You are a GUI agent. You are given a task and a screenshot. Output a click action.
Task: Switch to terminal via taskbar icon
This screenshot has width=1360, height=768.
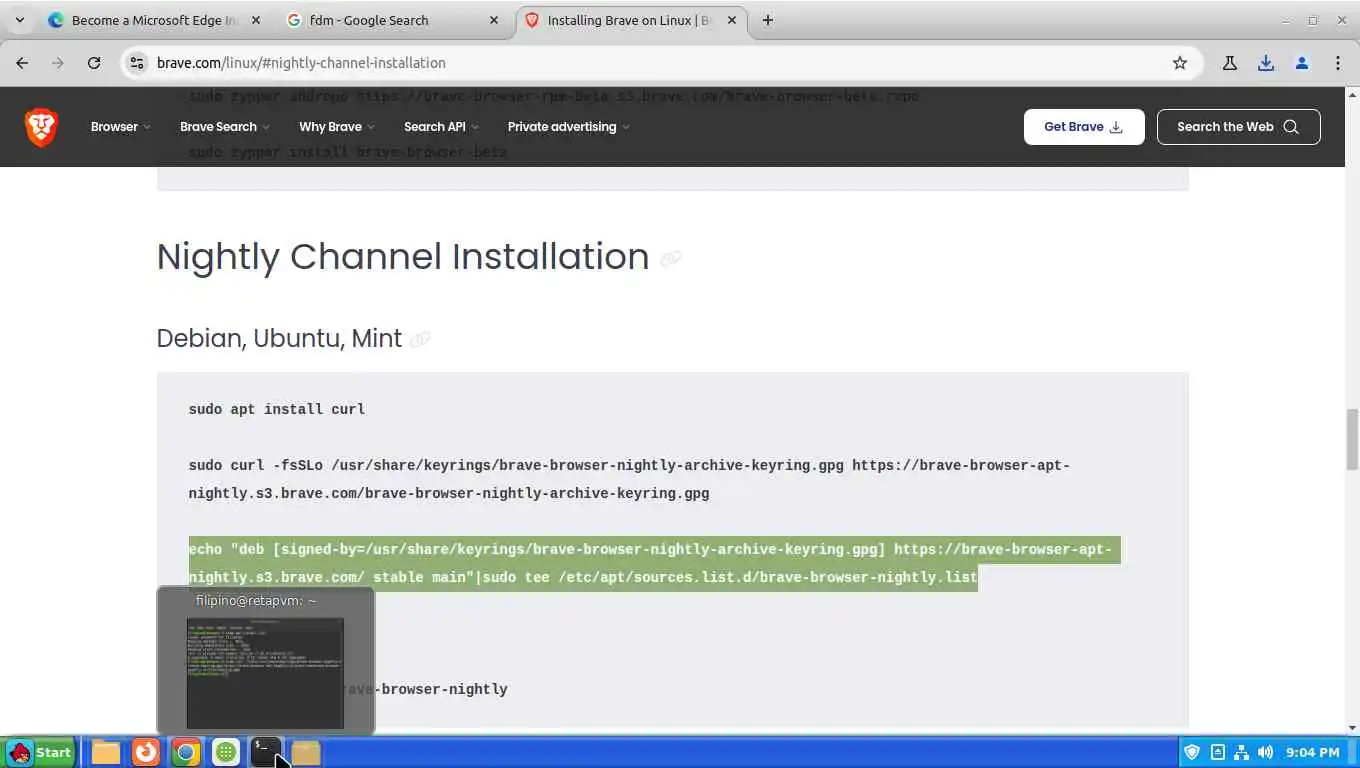coord(266,752)
